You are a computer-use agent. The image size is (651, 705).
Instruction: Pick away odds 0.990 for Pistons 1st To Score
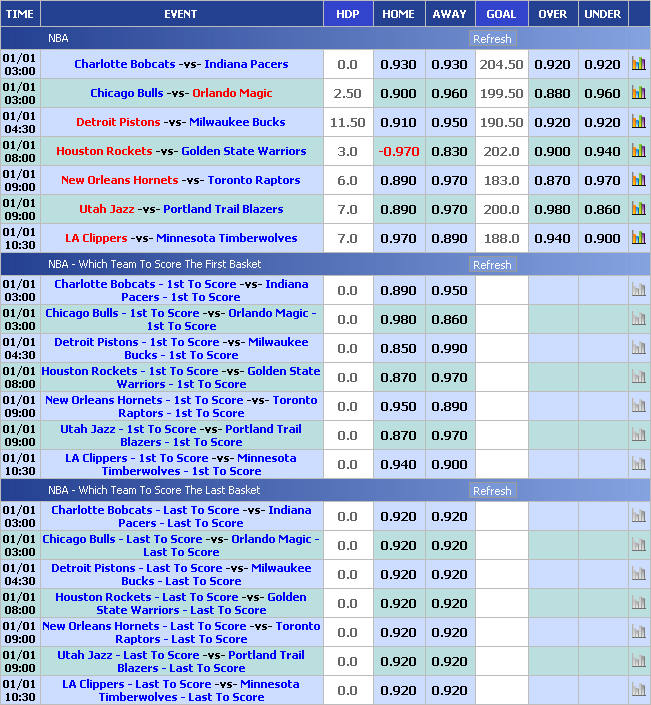point(449,348)
